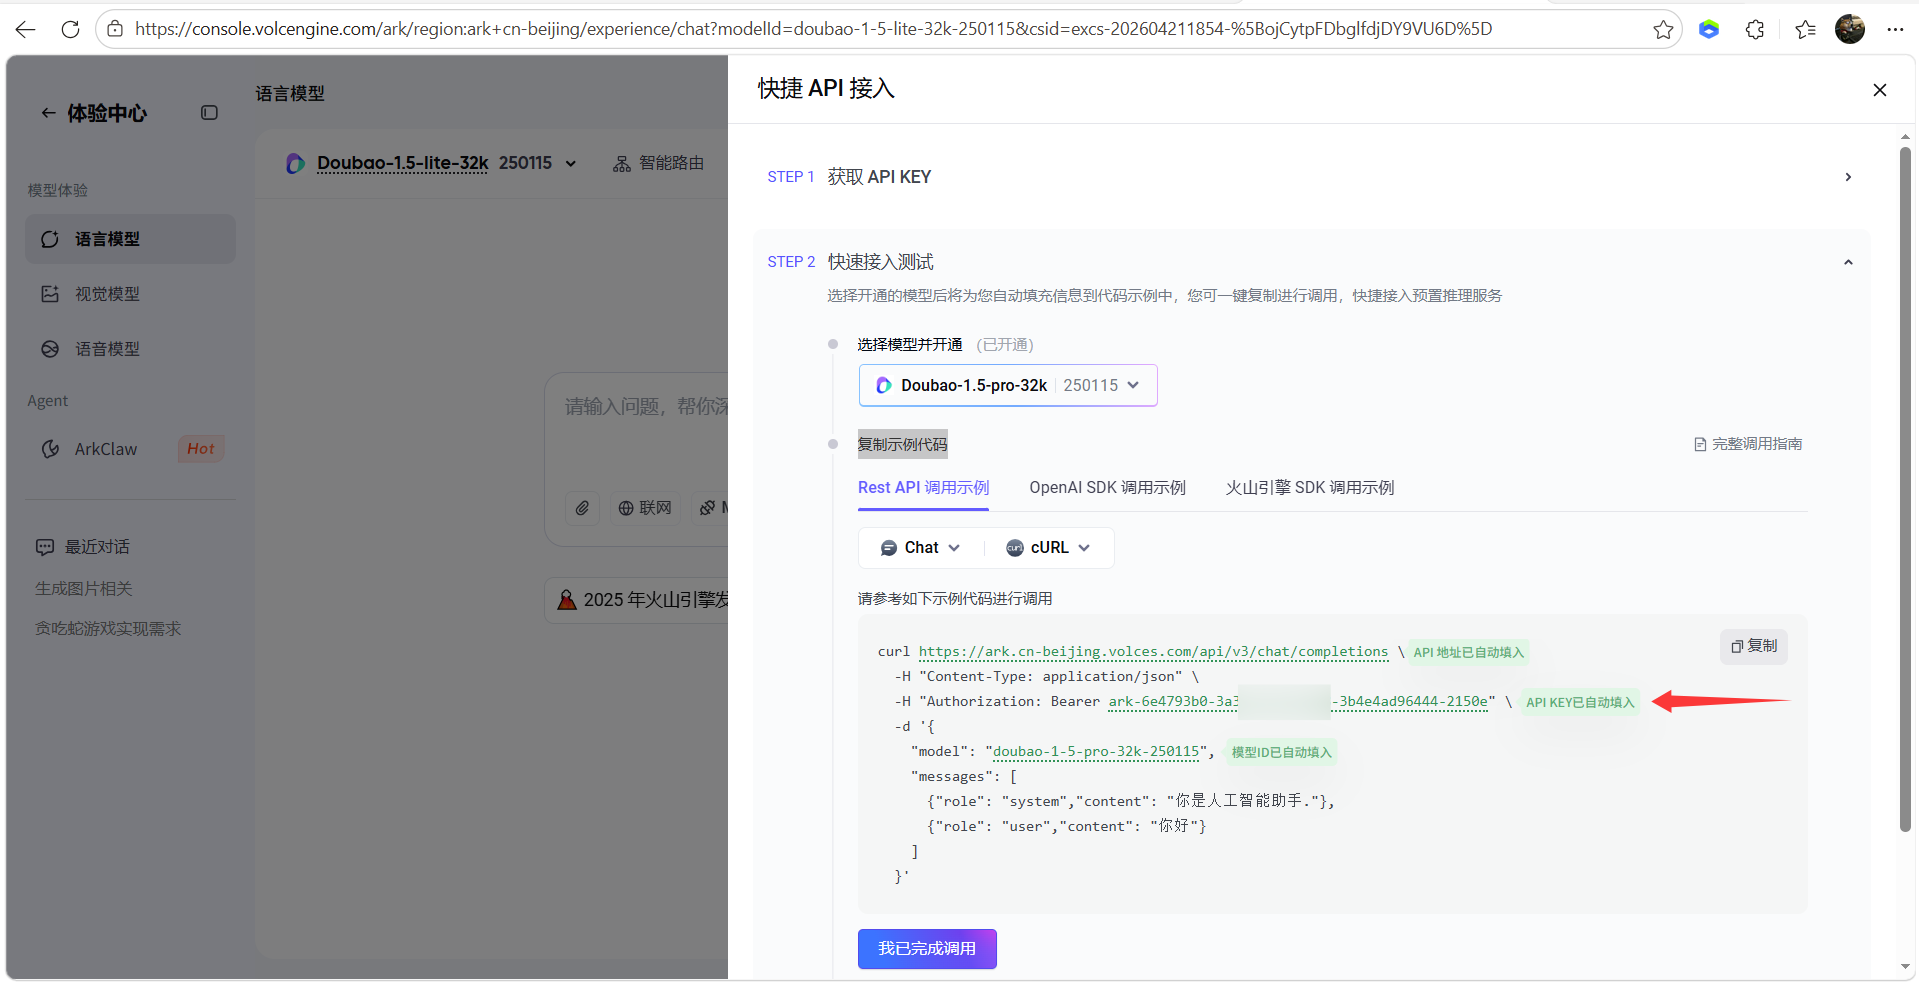Switch to Rest API 调用示例 tab

click(923, 488)
